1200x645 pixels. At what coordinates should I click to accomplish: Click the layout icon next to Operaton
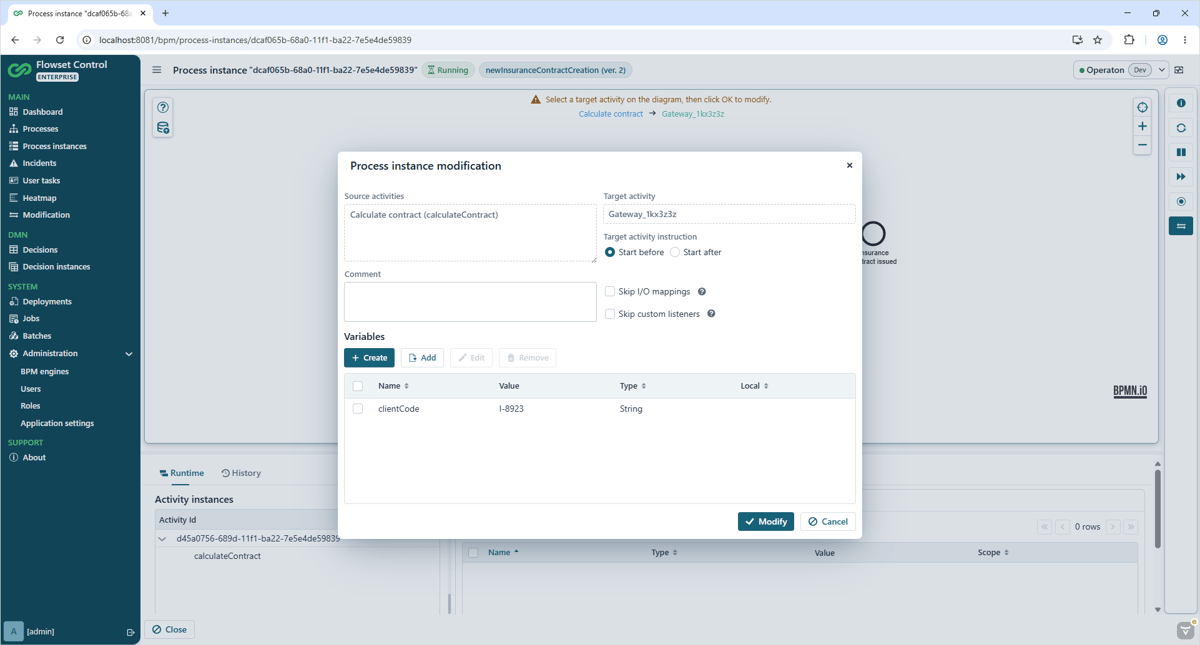(1179, 70)
